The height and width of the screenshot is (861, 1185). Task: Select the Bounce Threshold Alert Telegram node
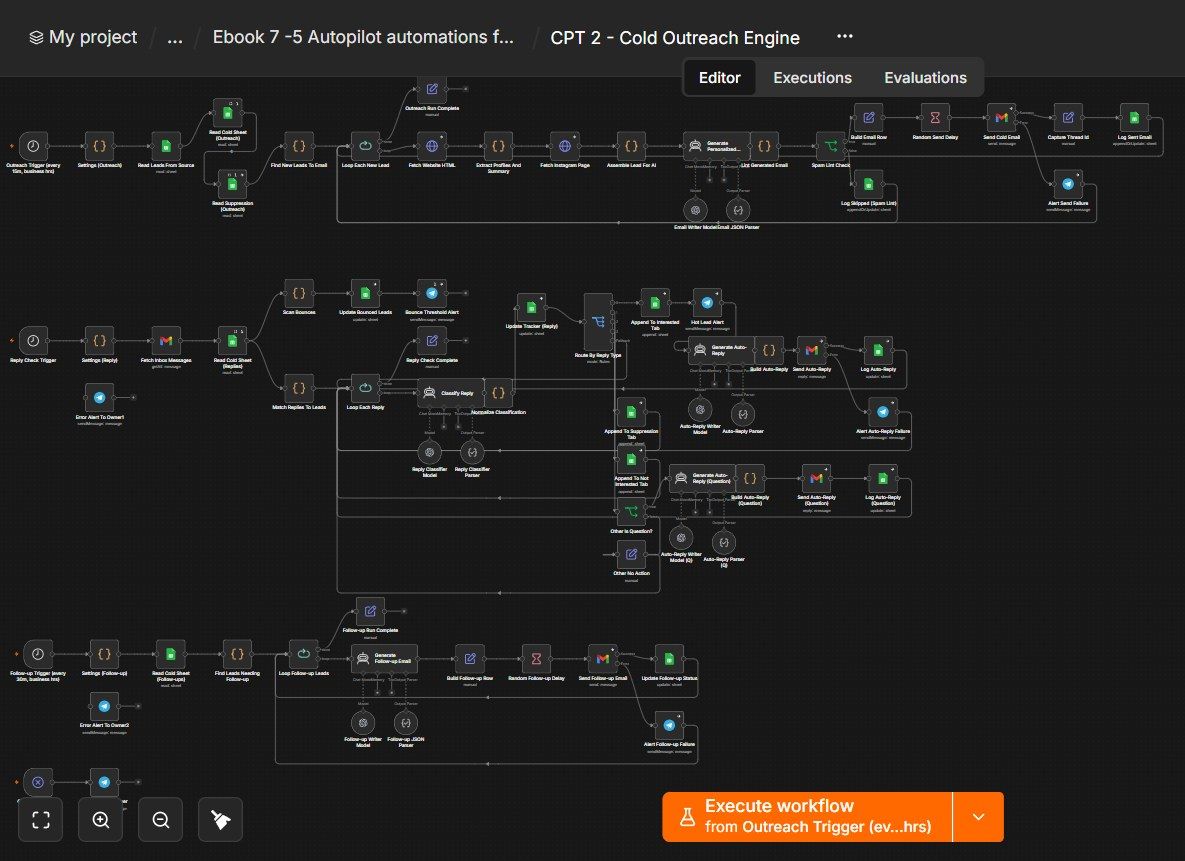coord(432,293)
